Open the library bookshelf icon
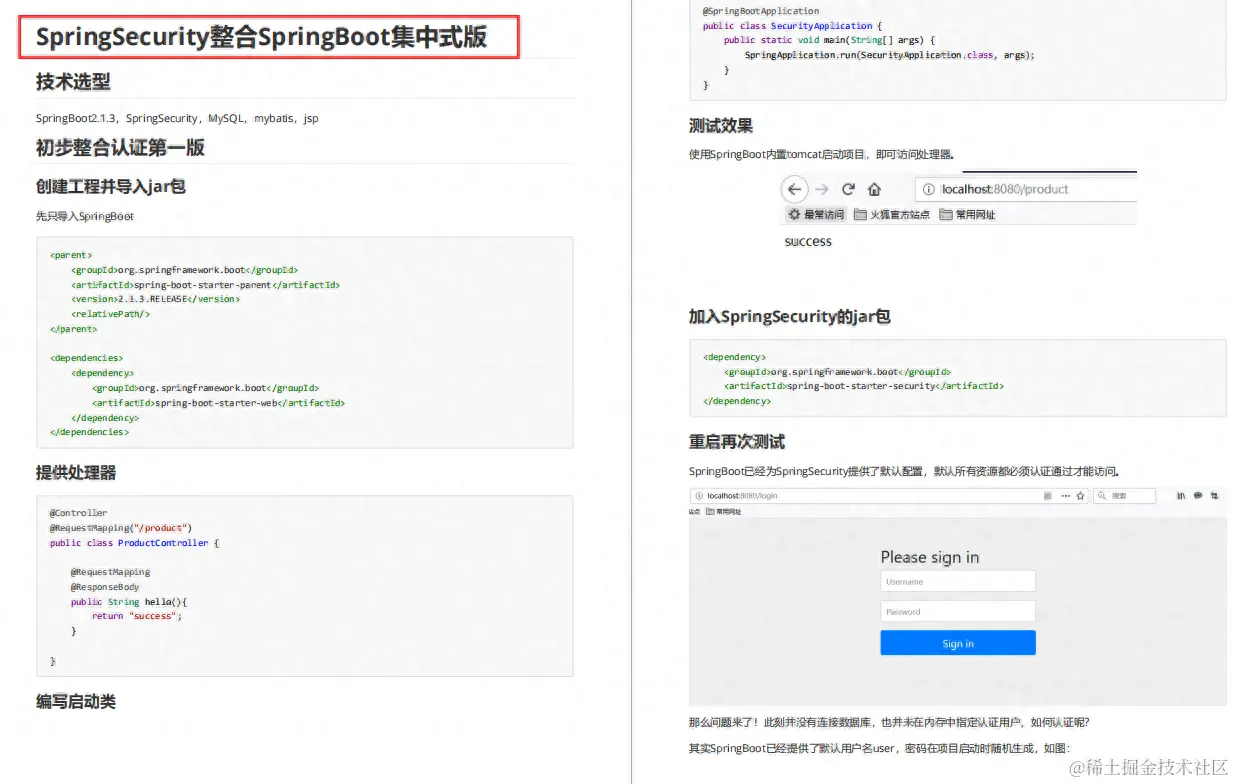Viewport: 1235px width, 784px height. coord(1181,496)
